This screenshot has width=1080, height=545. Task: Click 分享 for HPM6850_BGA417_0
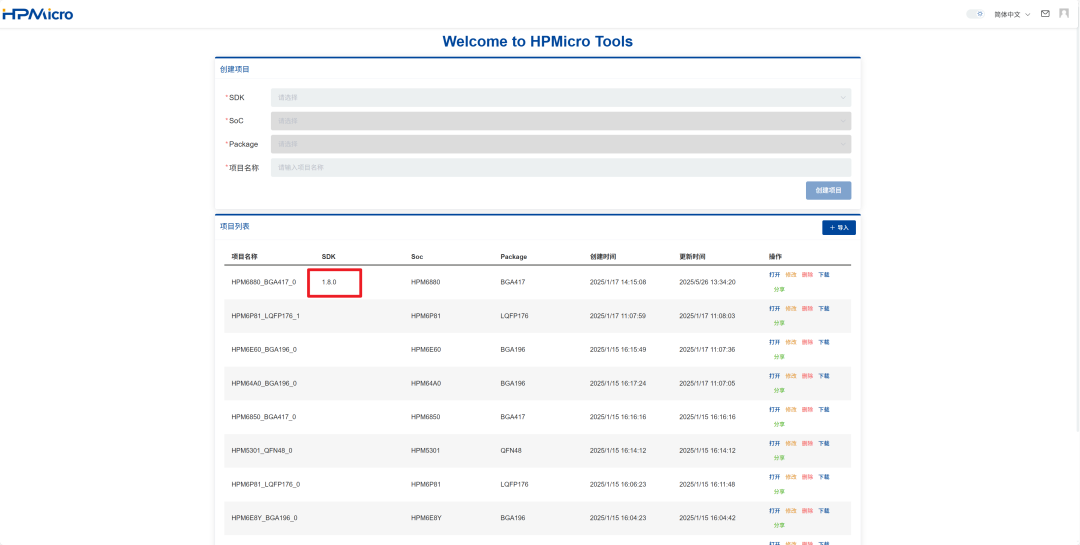click(x=779, y=424)
